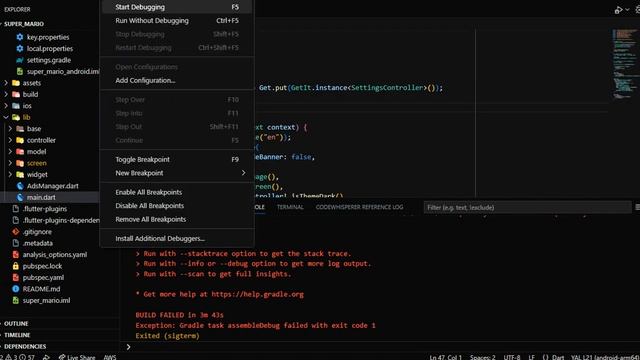Click Live Share status bar icon
The image size is (640, 360).
(x=62, y=357)
